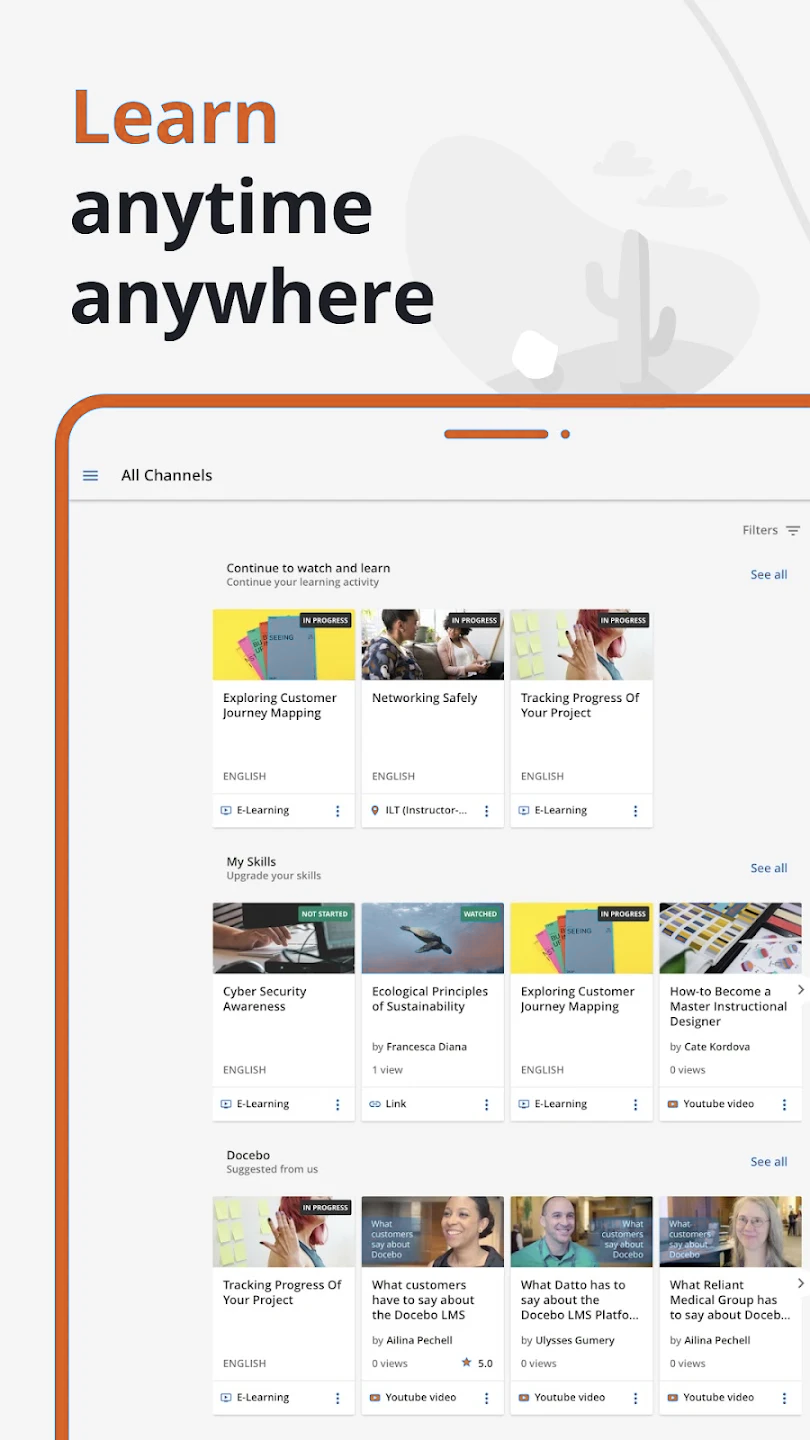The width and height of the screenshot is (810, 1440).
Task: Open options menu for Networking Safely card
Action: coord(487,811)
